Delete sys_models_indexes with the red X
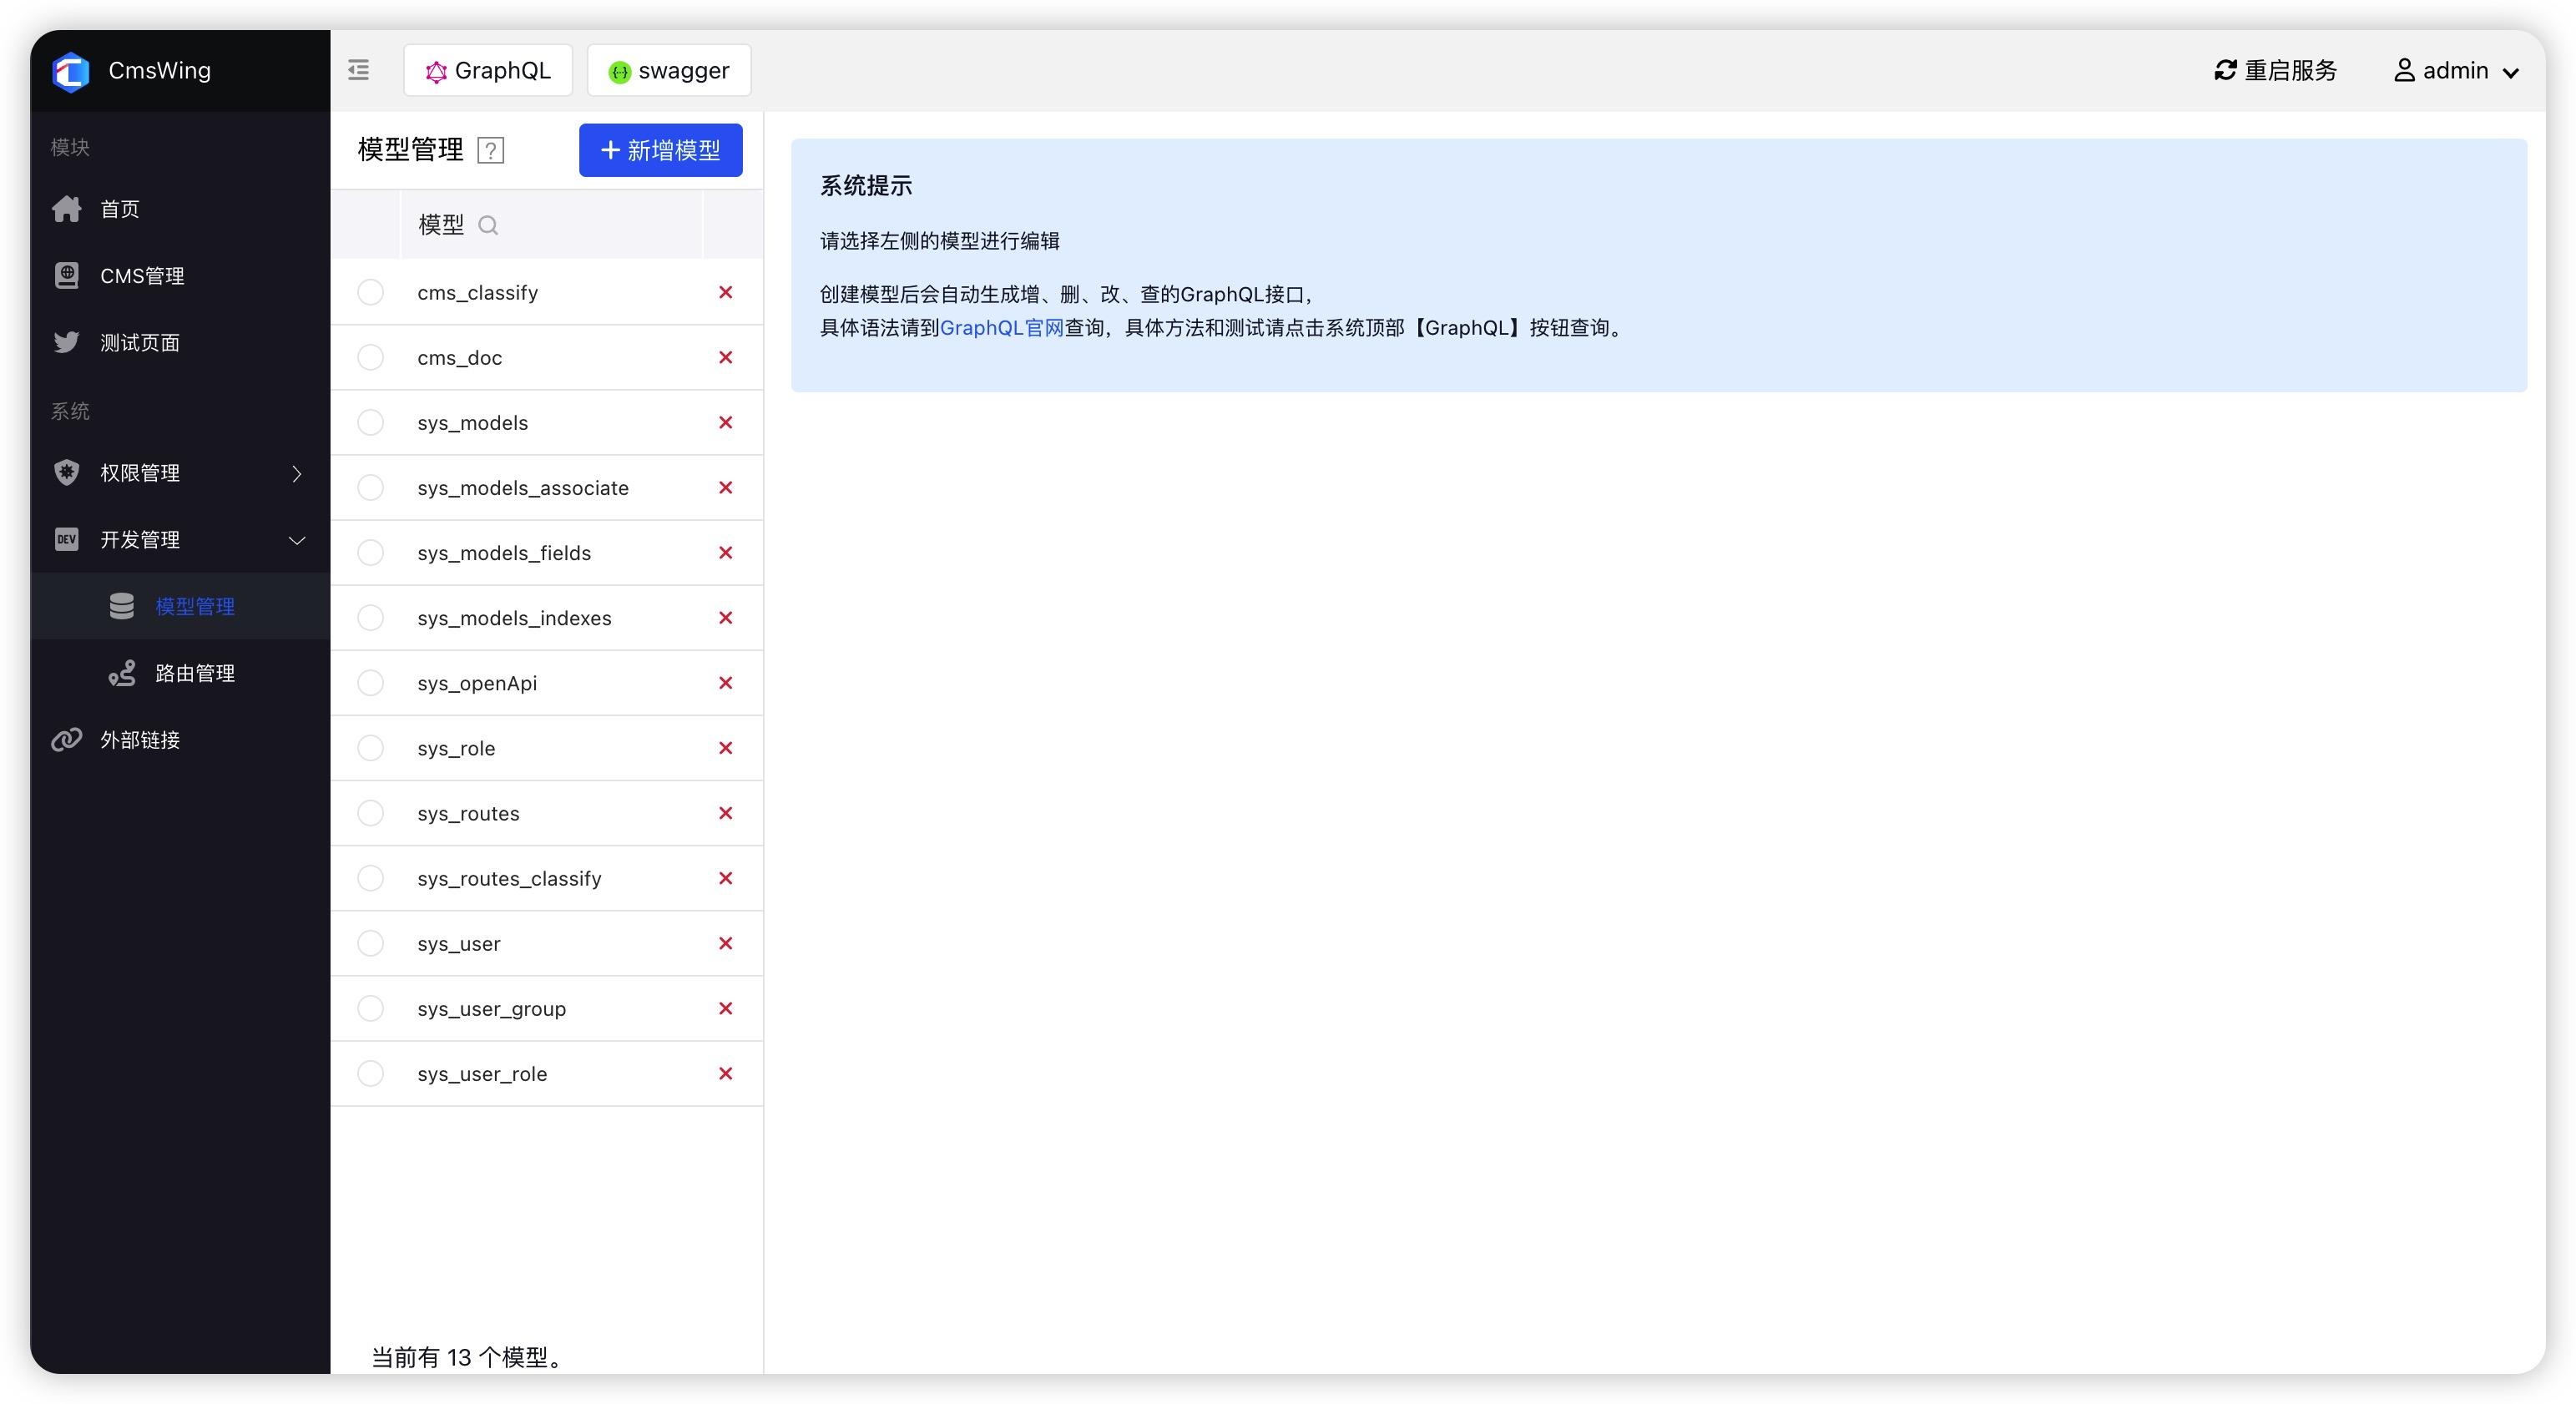The image size is (2576, 1404). coord(726,617)
